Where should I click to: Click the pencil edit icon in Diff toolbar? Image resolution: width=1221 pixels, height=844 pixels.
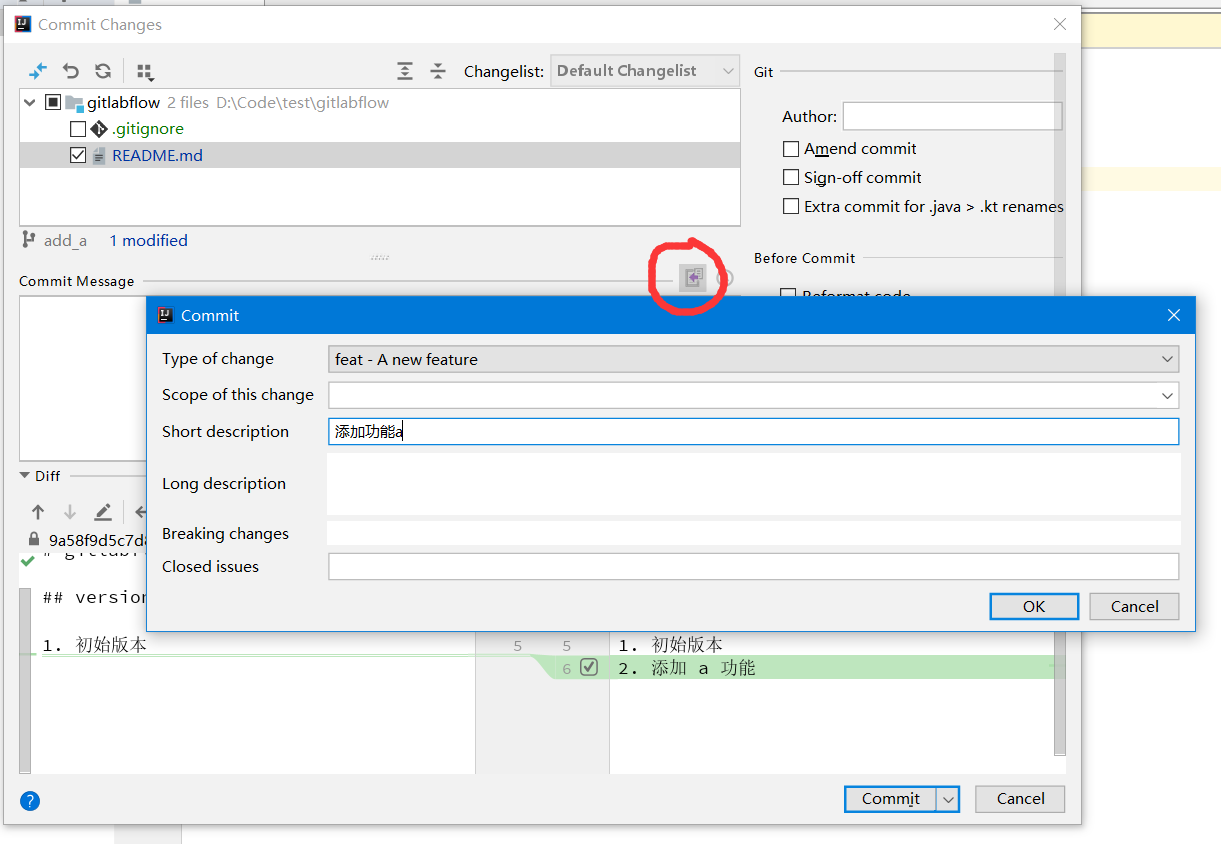[x=103, y=512]
